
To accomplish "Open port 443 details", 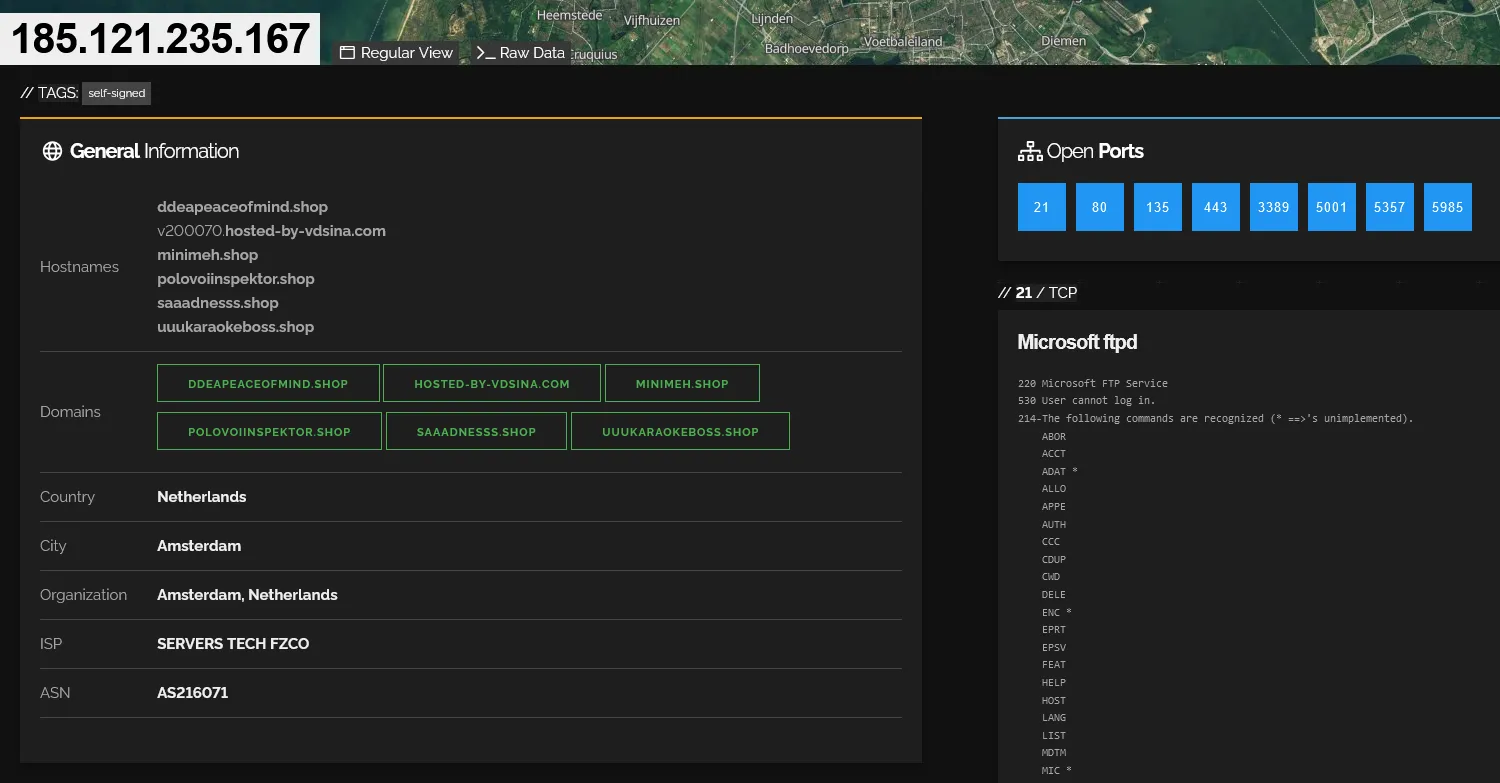I will [1215, 206].
